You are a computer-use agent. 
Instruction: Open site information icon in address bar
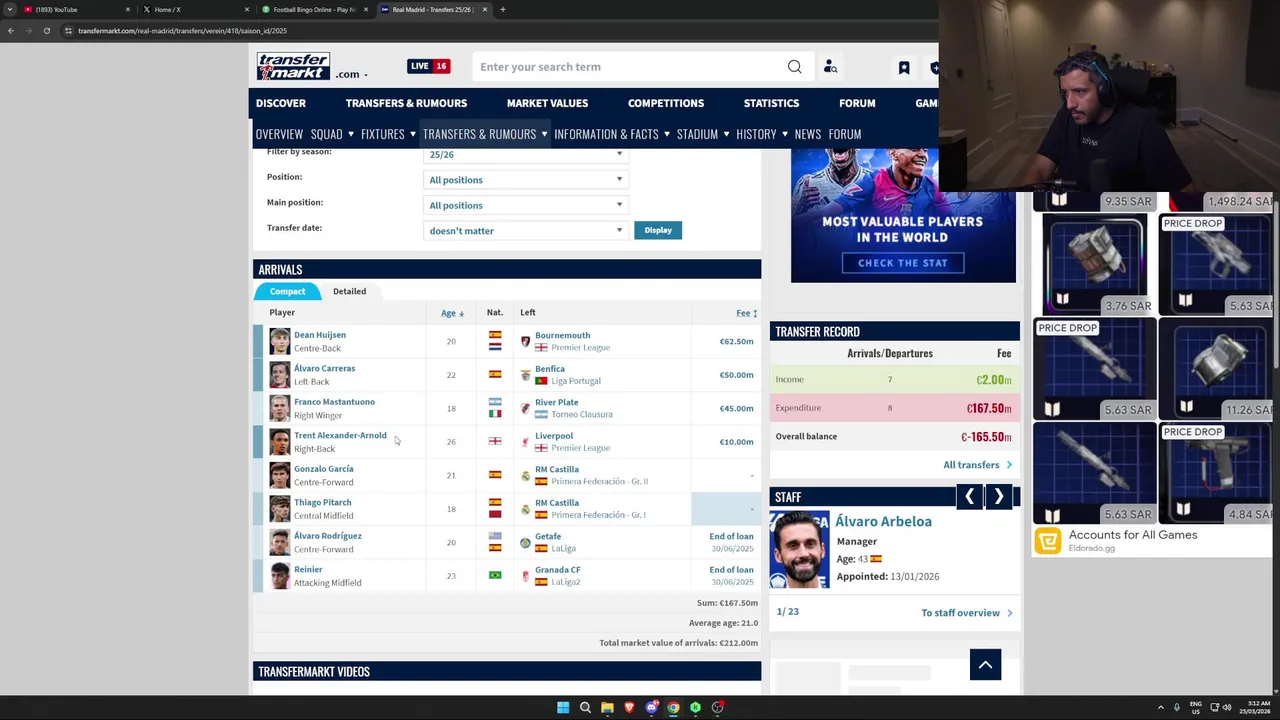(68, 31)
